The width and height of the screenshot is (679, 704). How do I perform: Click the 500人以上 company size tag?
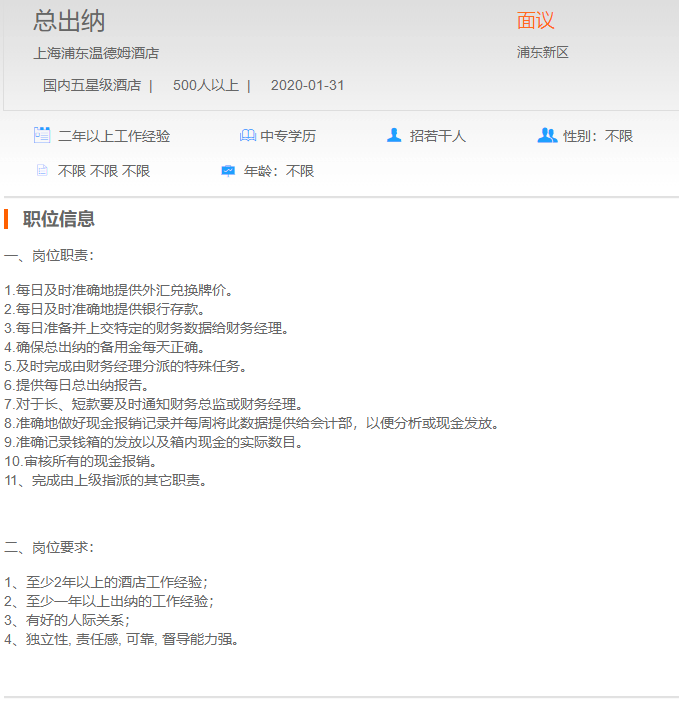(x=205, y=85)
